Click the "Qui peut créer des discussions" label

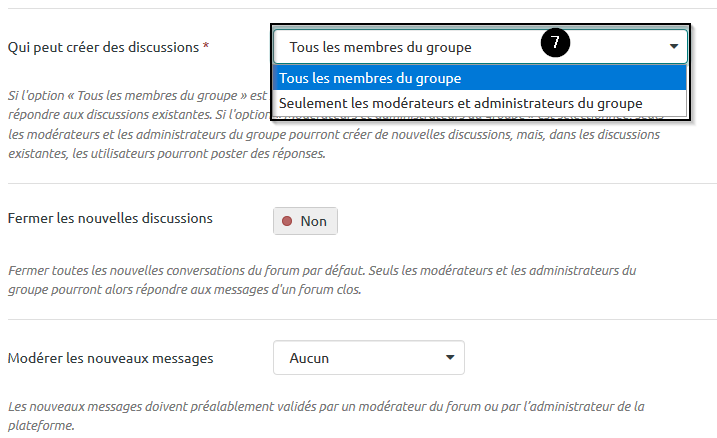click(103, 47)
